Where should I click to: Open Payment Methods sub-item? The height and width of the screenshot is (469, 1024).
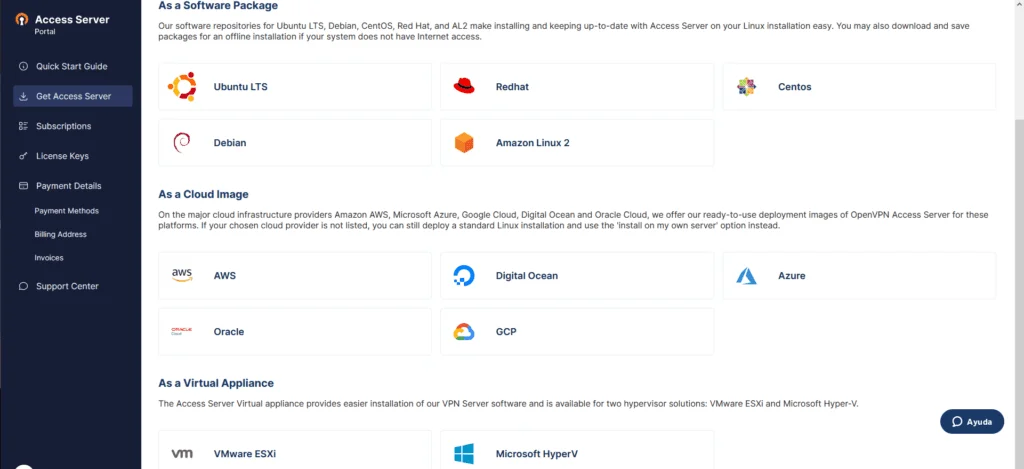[x=67, y=211]
